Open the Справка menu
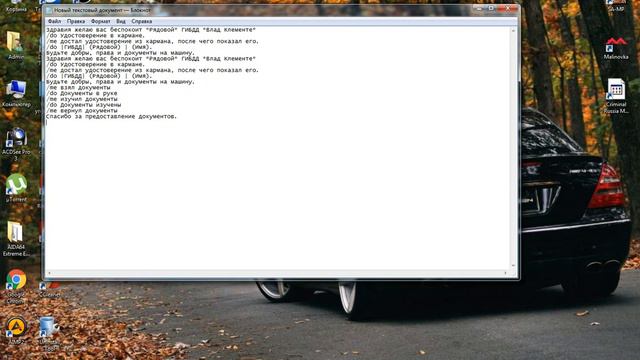The image size is (640, 360). pos(142,21)
